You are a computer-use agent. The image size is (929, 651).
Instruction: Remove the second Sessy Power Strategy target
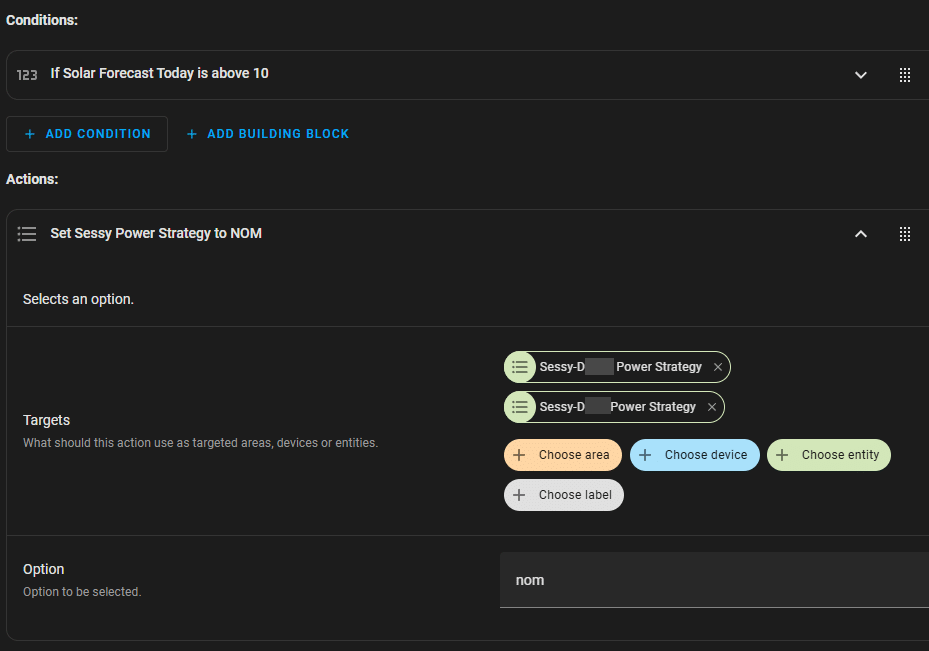[712, 407]
